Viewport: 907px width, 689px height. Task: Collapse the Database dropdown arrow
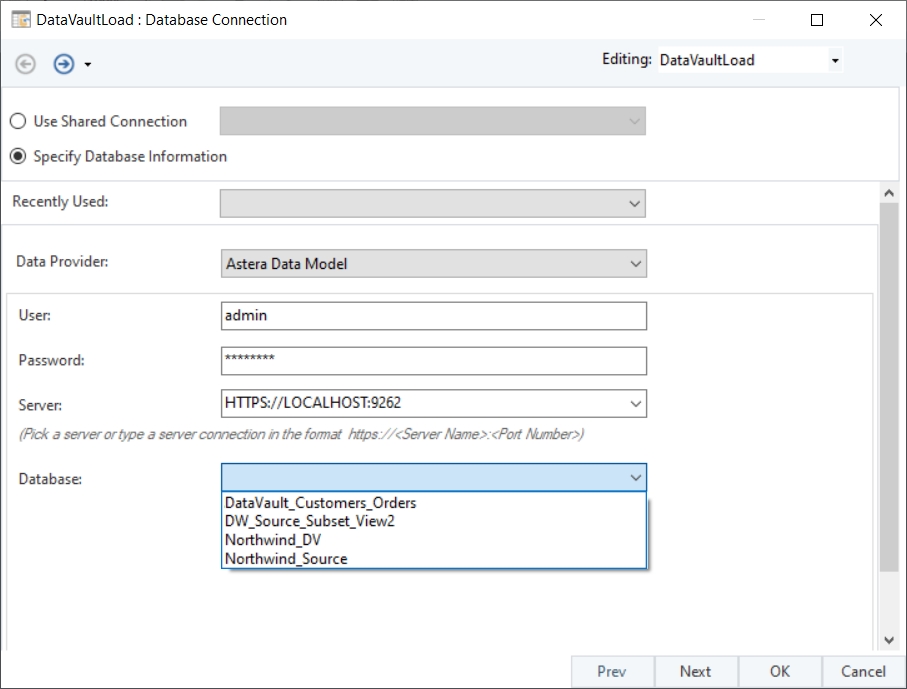point(634,478)
